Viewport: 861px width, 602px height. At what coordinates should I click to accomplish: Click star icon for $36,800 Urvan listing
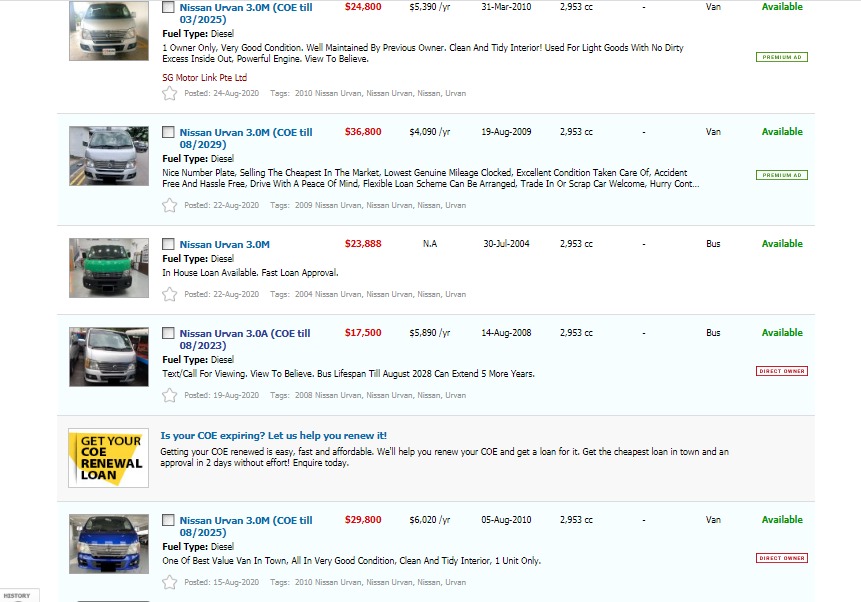(169, 205)
